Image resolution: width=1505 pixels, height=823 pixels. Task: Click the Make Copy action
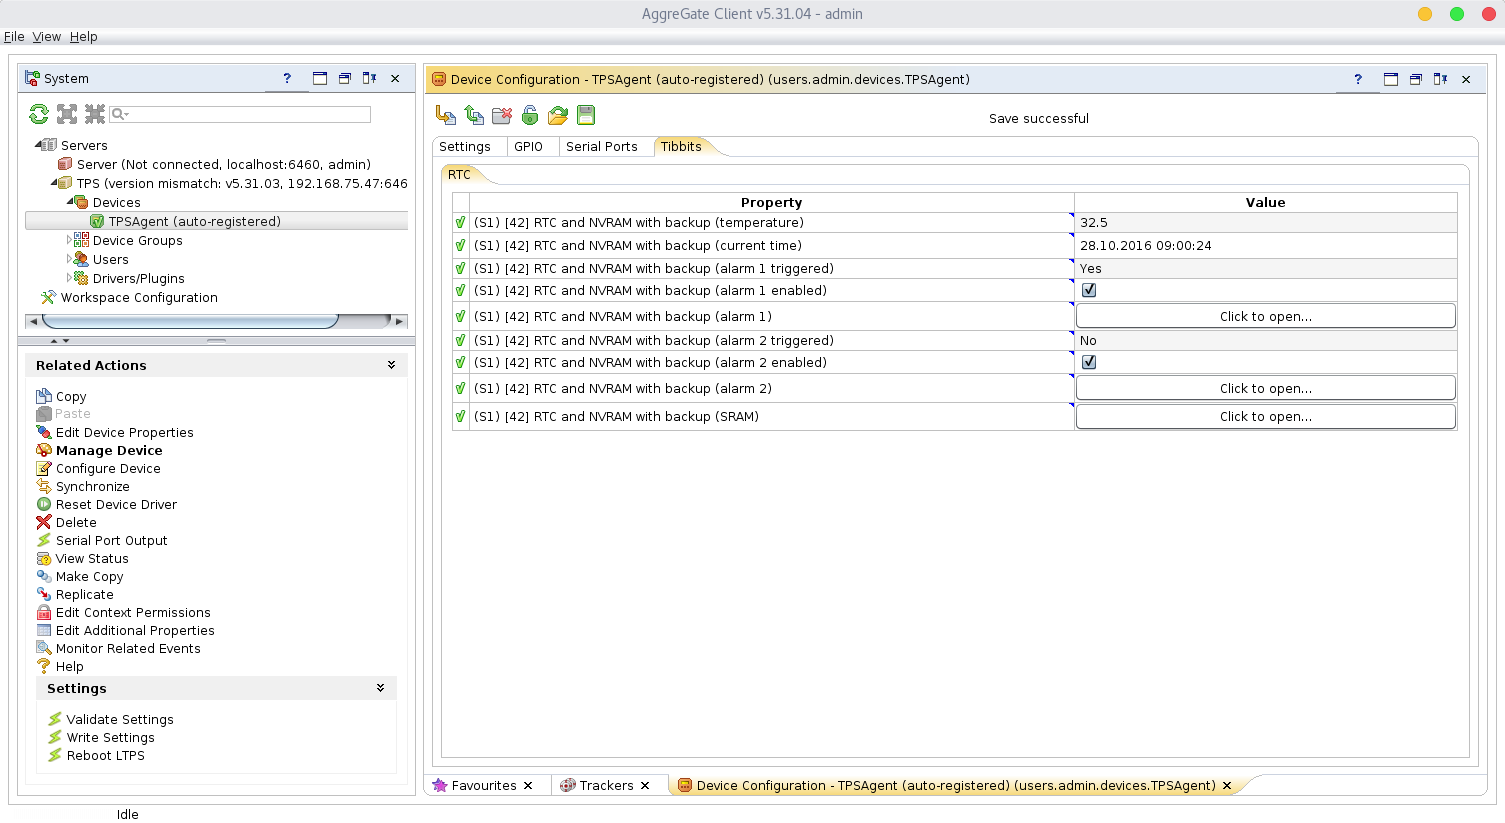(80, 576)
